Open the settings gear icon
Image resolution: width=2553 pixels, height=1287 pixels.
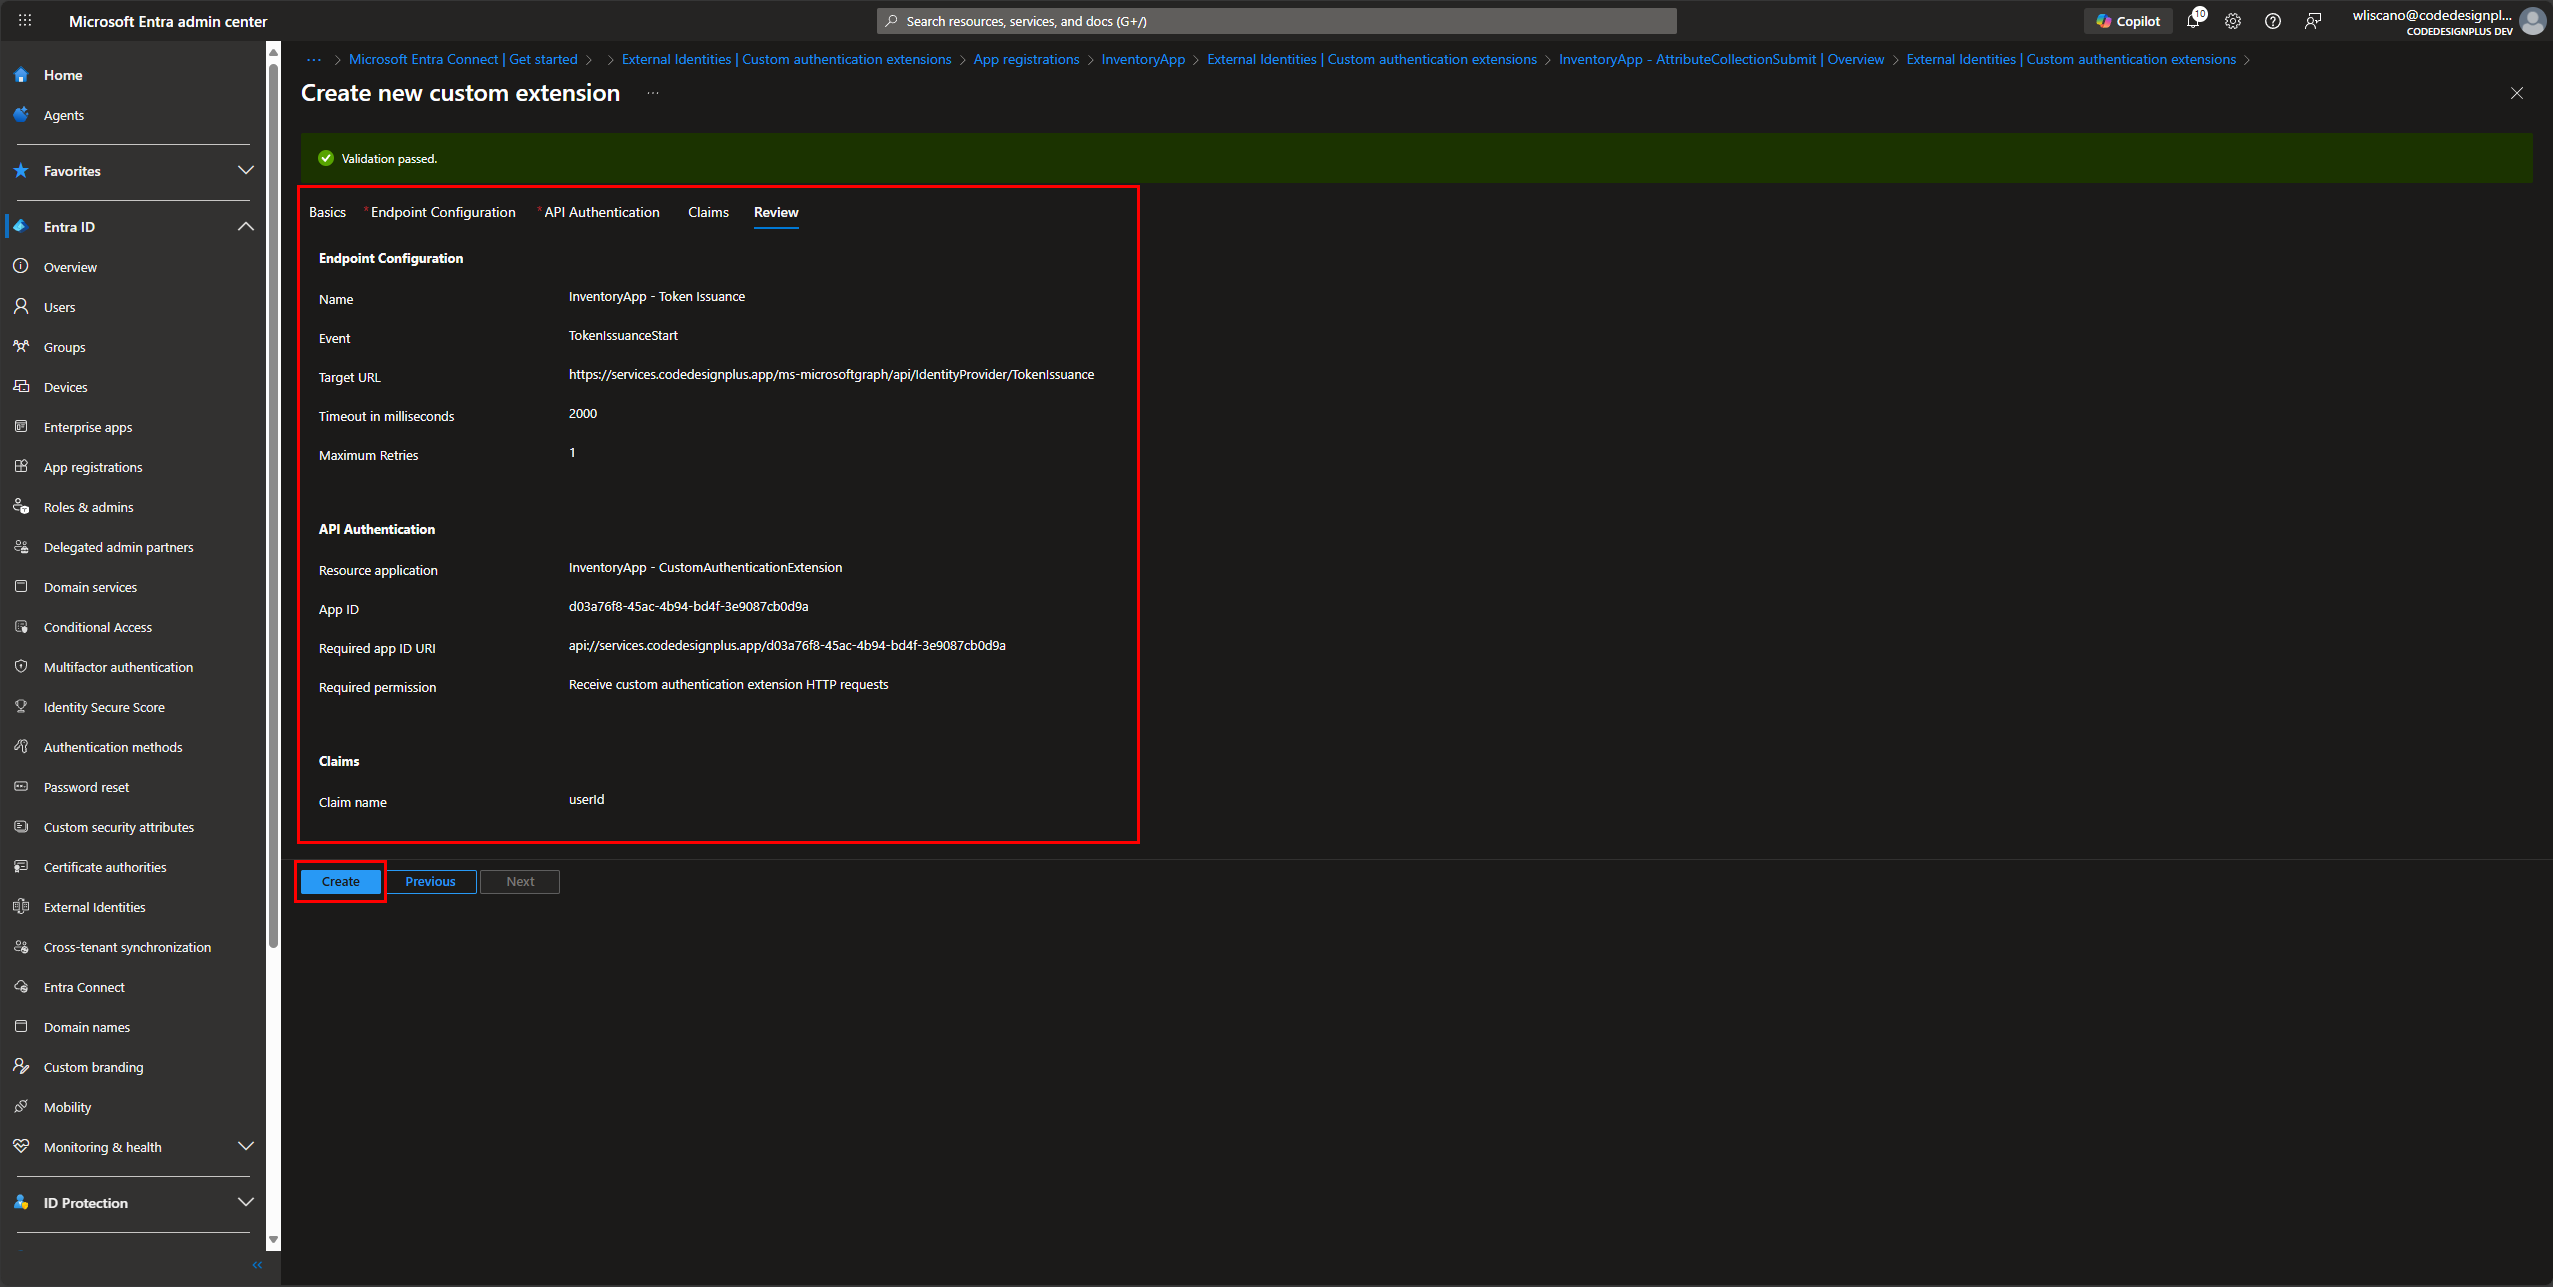[2233, 21]
